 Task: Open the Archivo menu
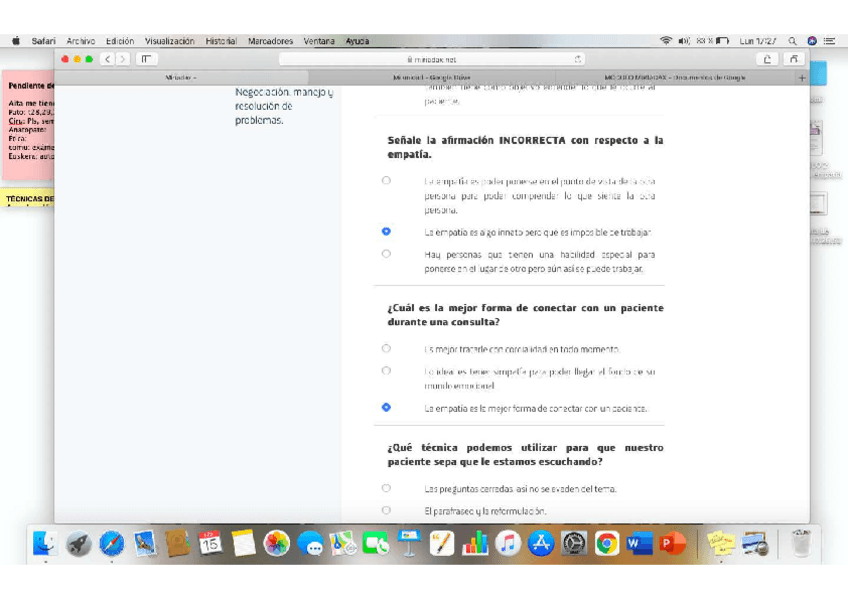[81, 41]
